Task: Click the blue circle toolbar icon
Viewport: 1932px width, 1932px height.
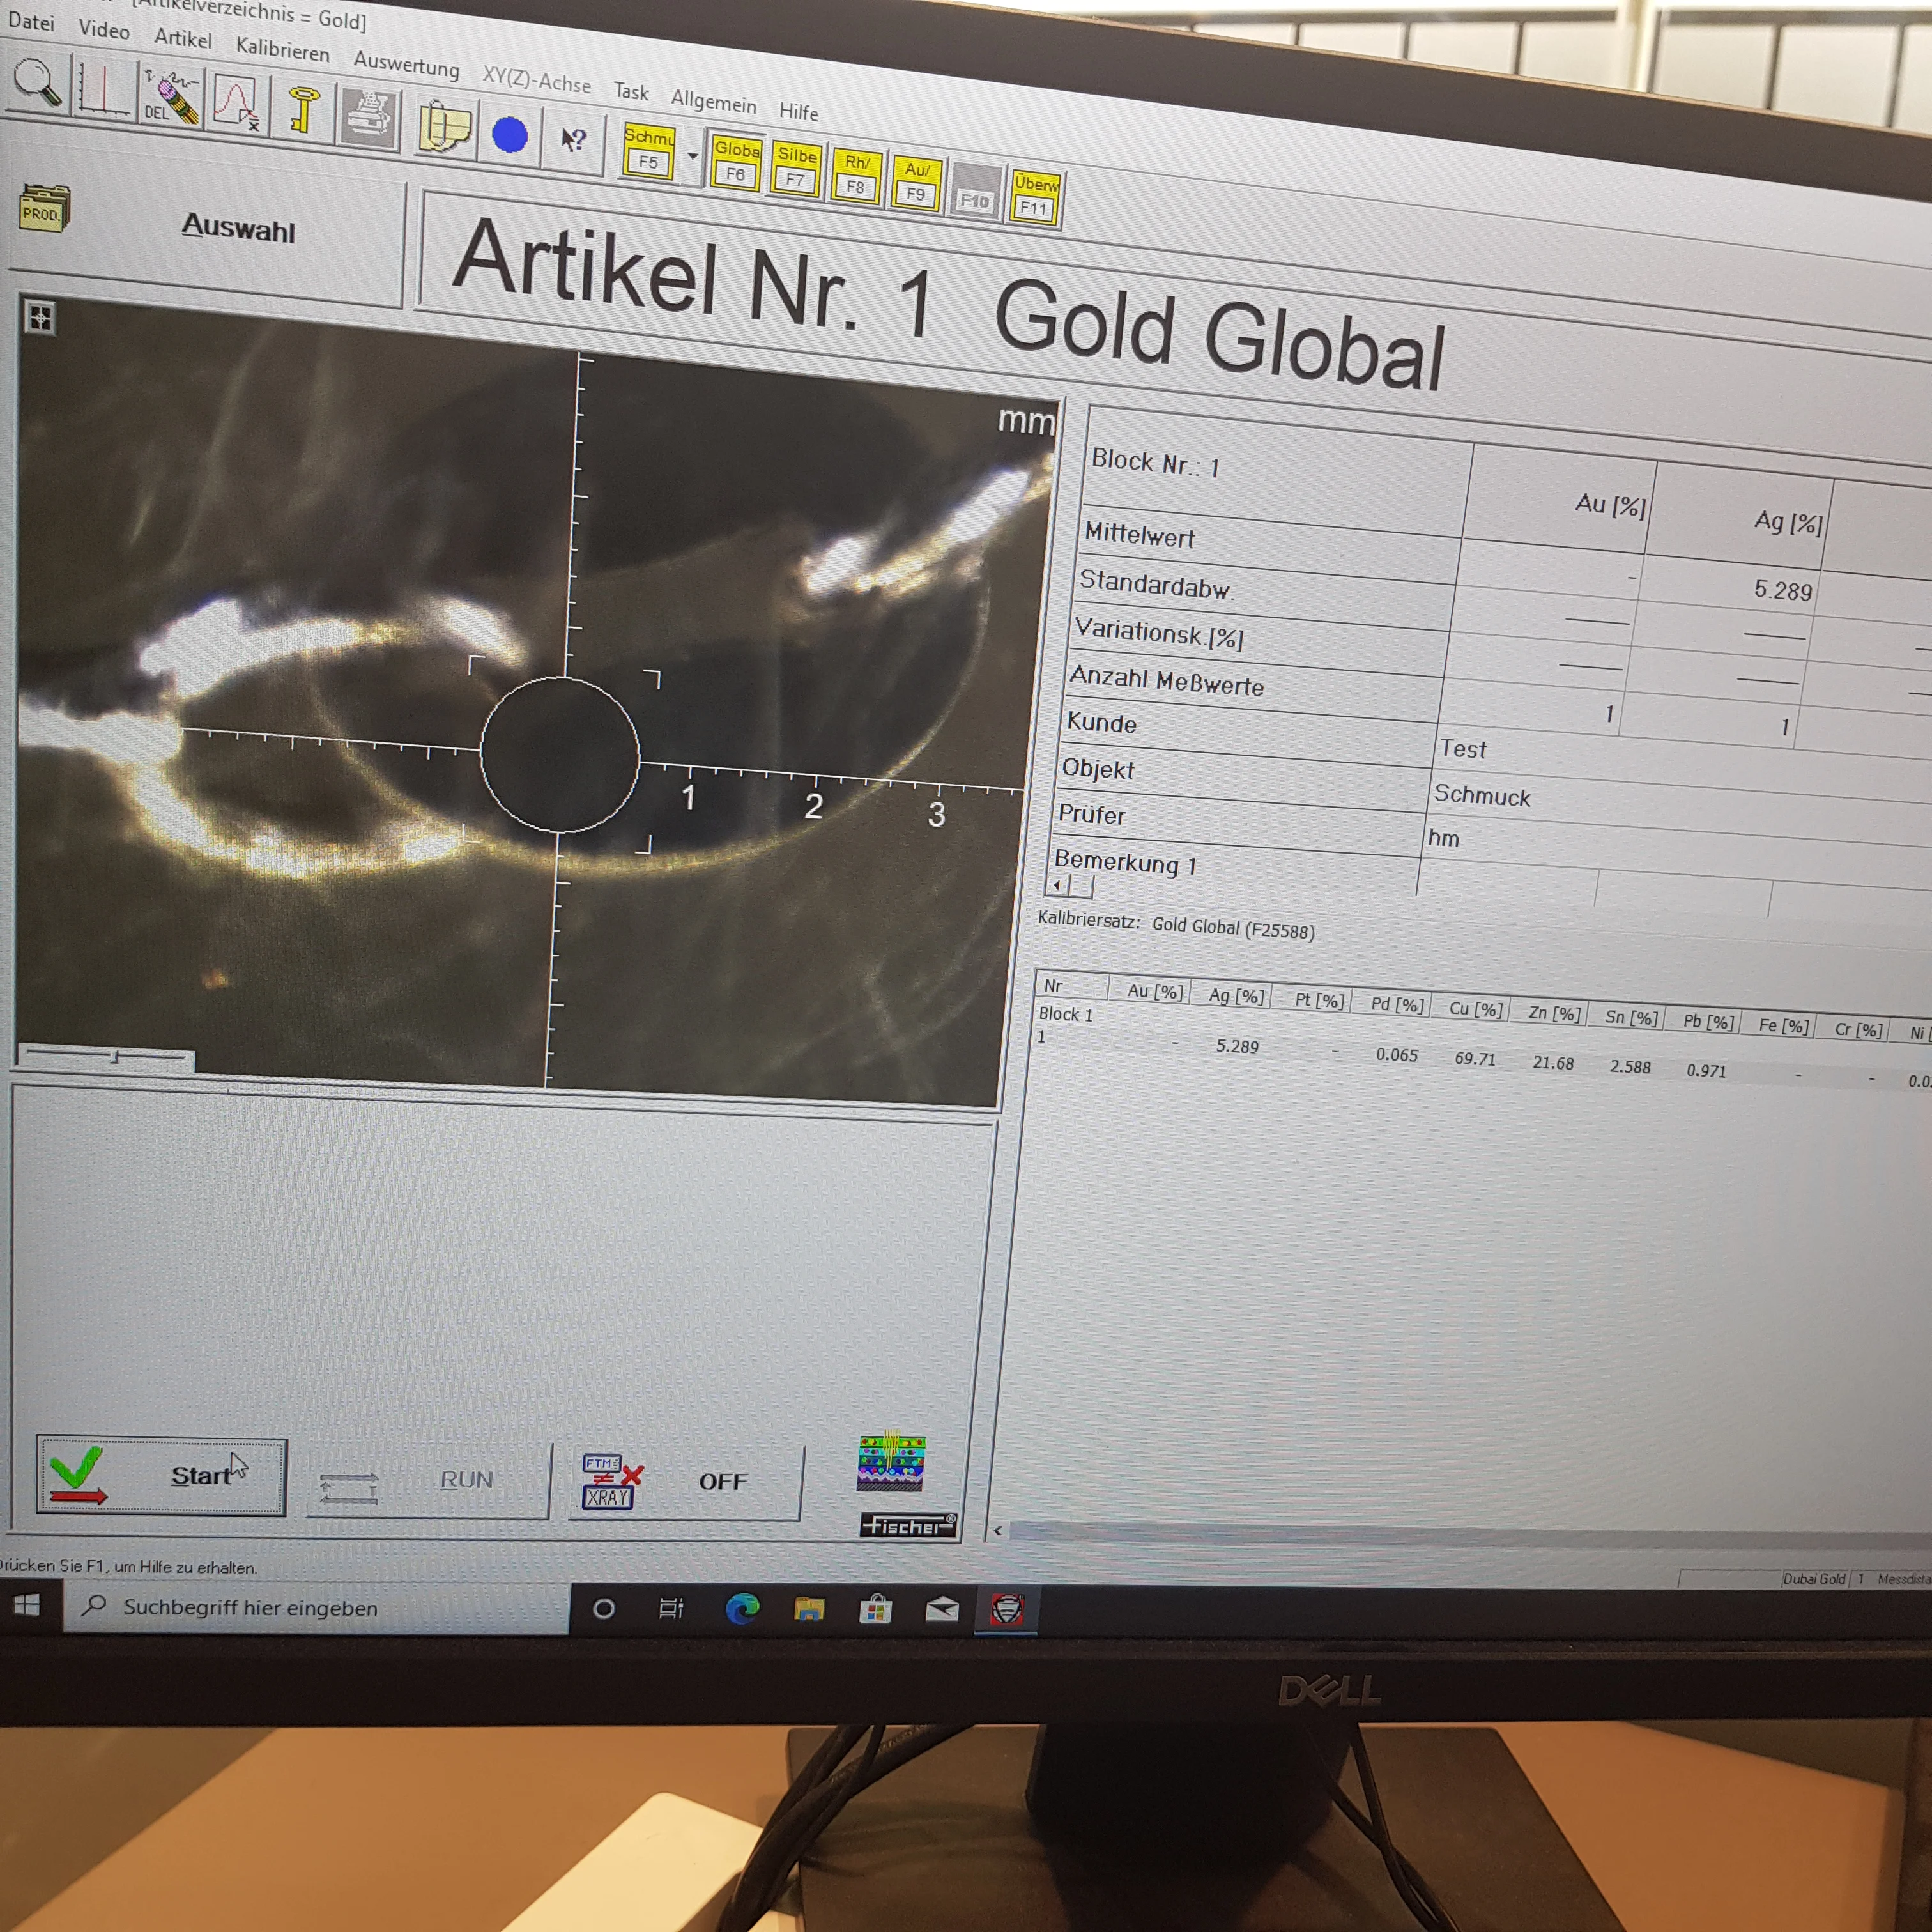Action: coord(510,135)
